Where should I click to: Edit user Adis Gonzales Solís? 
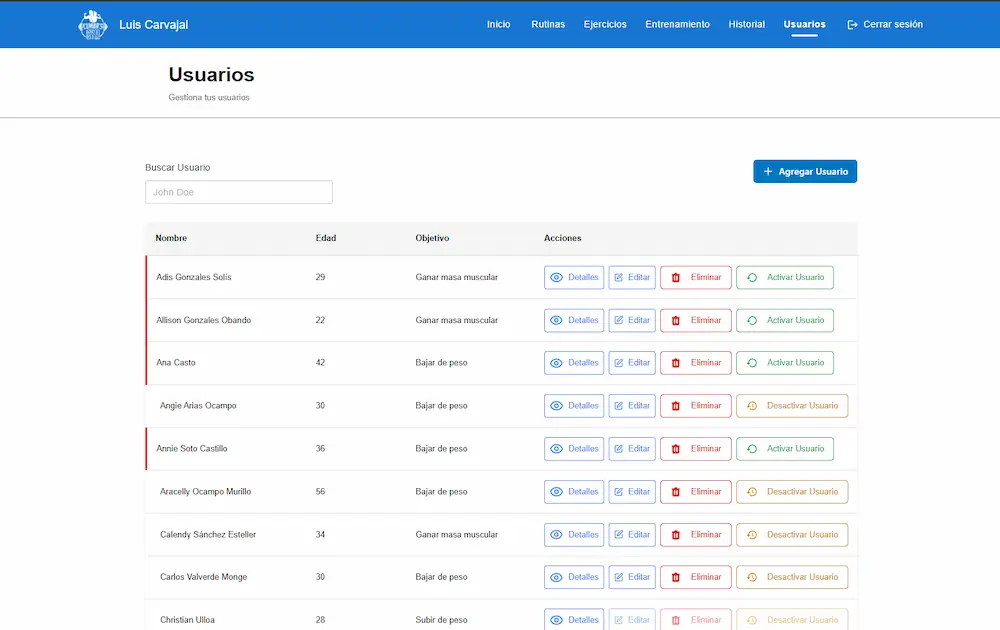tap(631, 277)
